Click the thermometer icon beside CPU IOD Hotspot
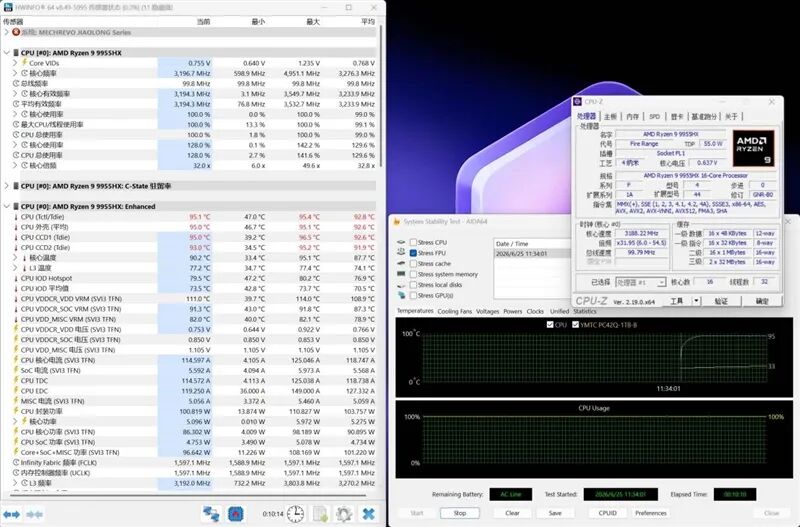The height and width of the screenshot is (527, 800). coord(16,278)
